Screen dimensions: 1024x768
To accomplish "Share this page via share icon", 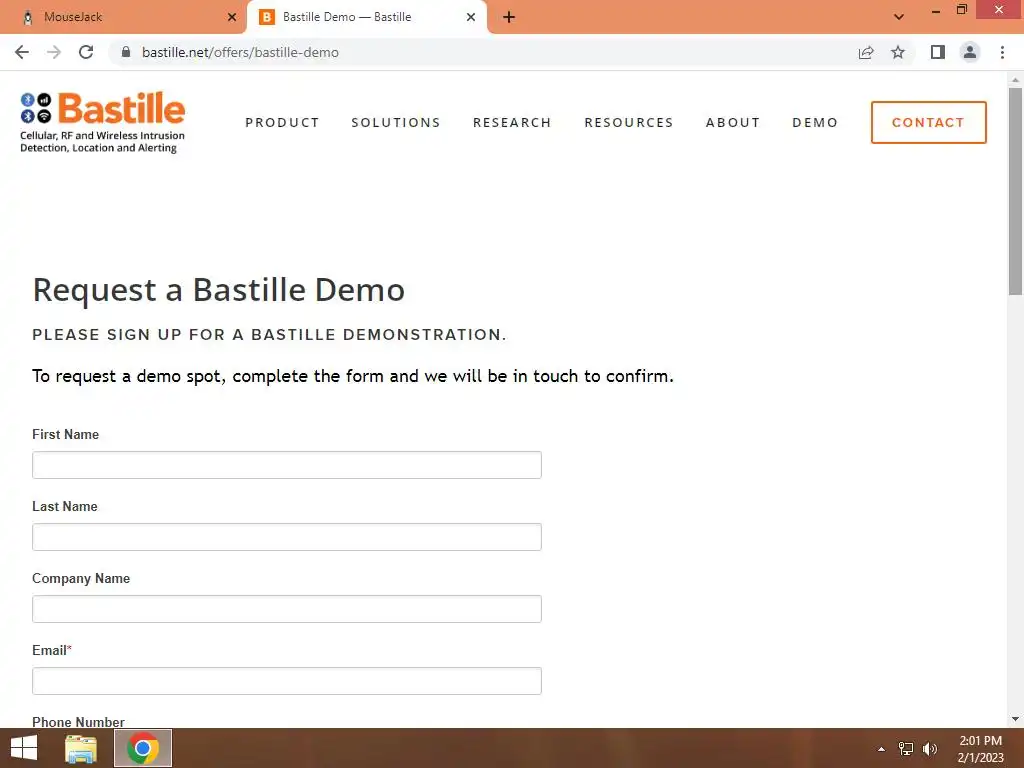I will pyautogui.click(x=866, y=52).
